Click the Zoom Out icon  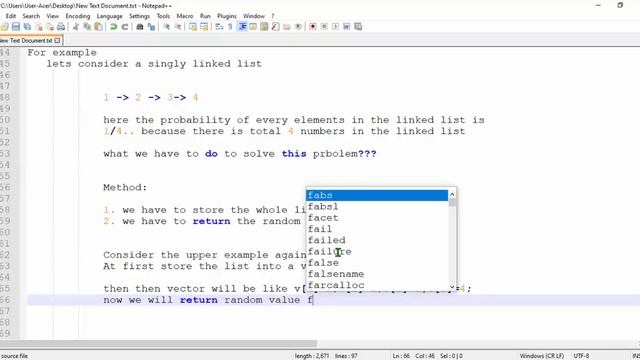point(178,27)
